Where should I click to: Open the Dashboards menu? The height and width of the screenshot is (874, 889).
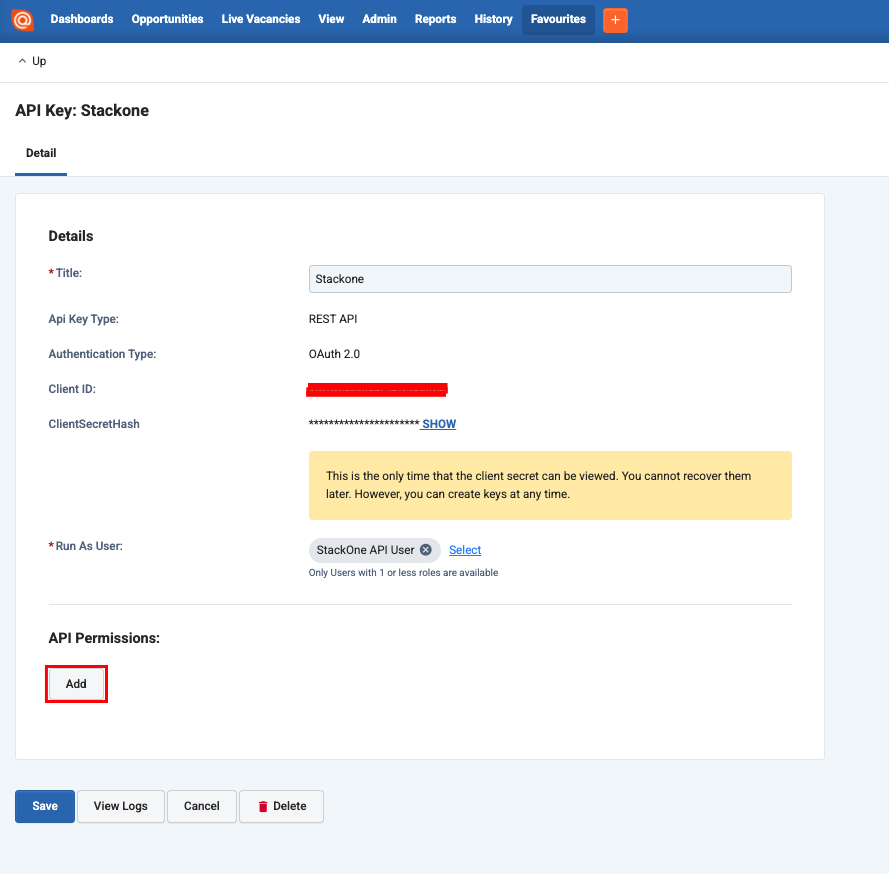click(x=82, y=19)
